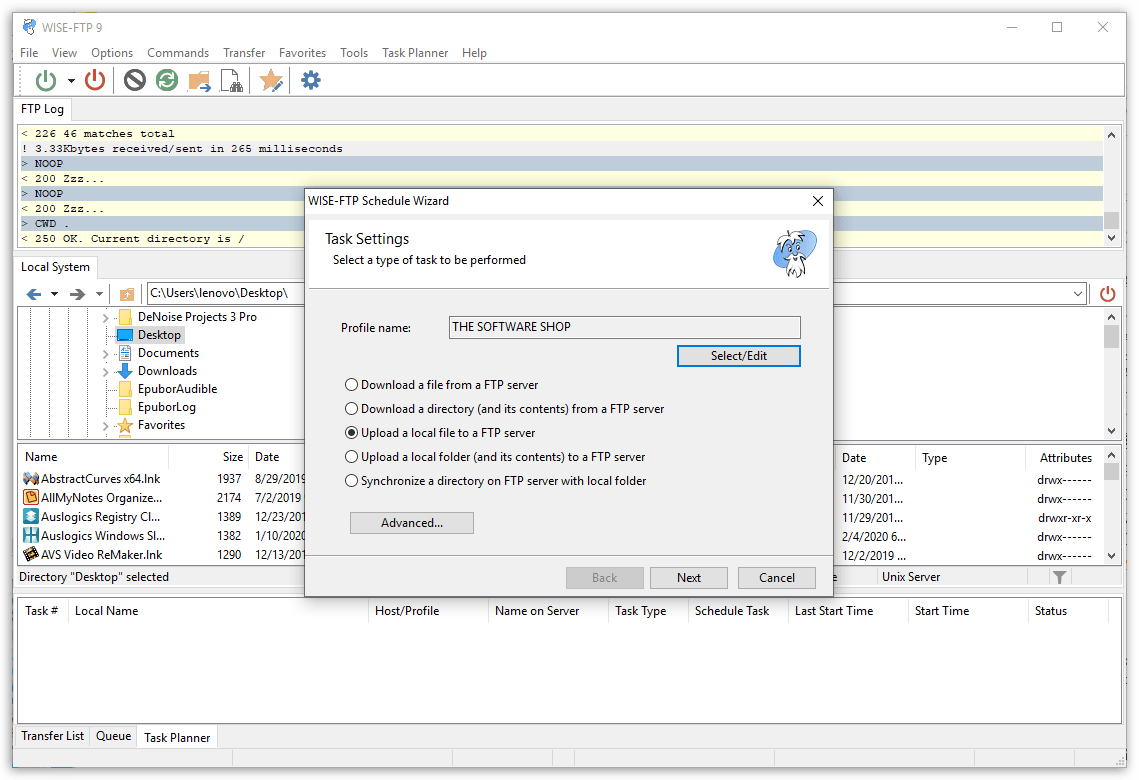
Task: Click in the Profile name field
Action: click(623, 327)
